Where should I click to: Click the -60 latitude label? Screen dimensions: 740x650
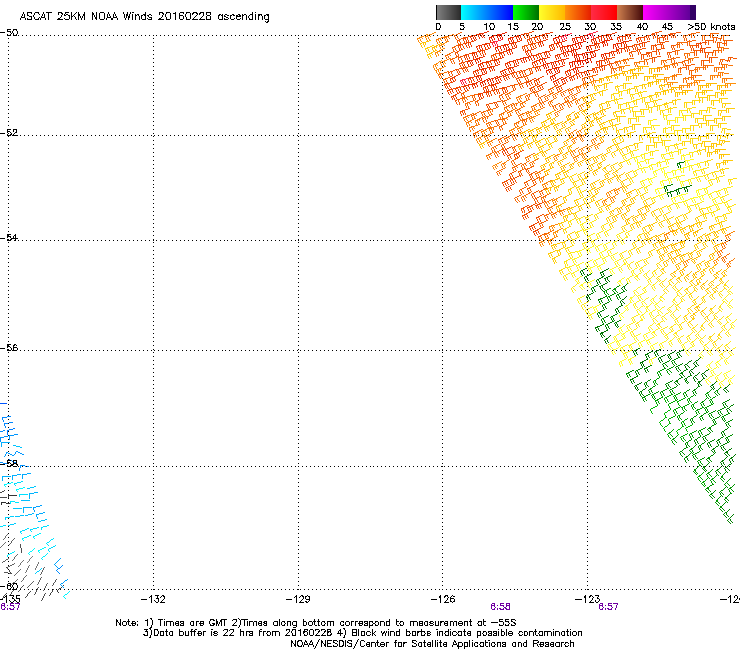9,586
